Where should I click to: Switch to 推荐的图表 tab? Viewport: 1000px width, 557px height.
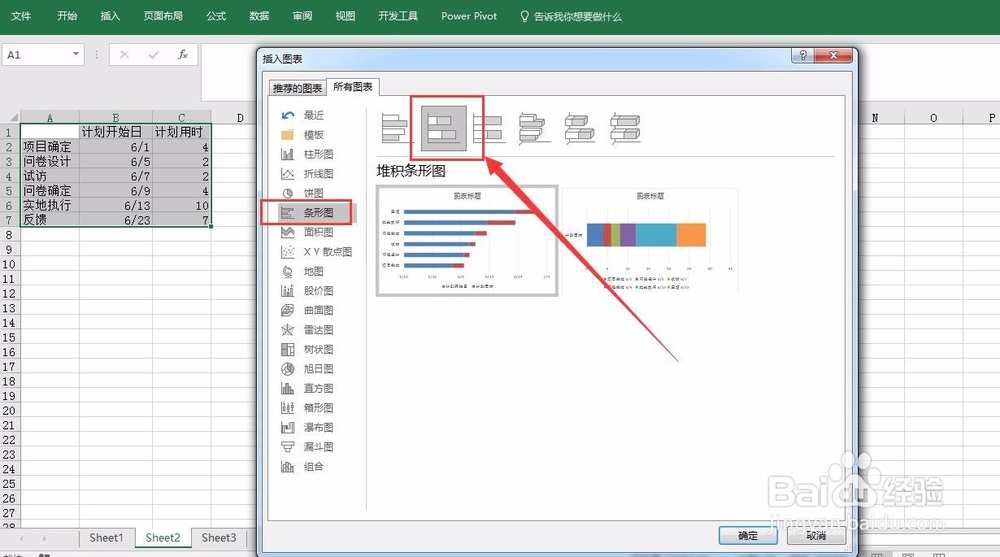pos(297,88)
